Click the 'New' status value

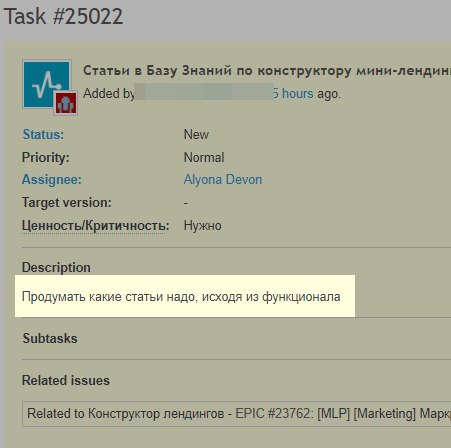(196, 135)
